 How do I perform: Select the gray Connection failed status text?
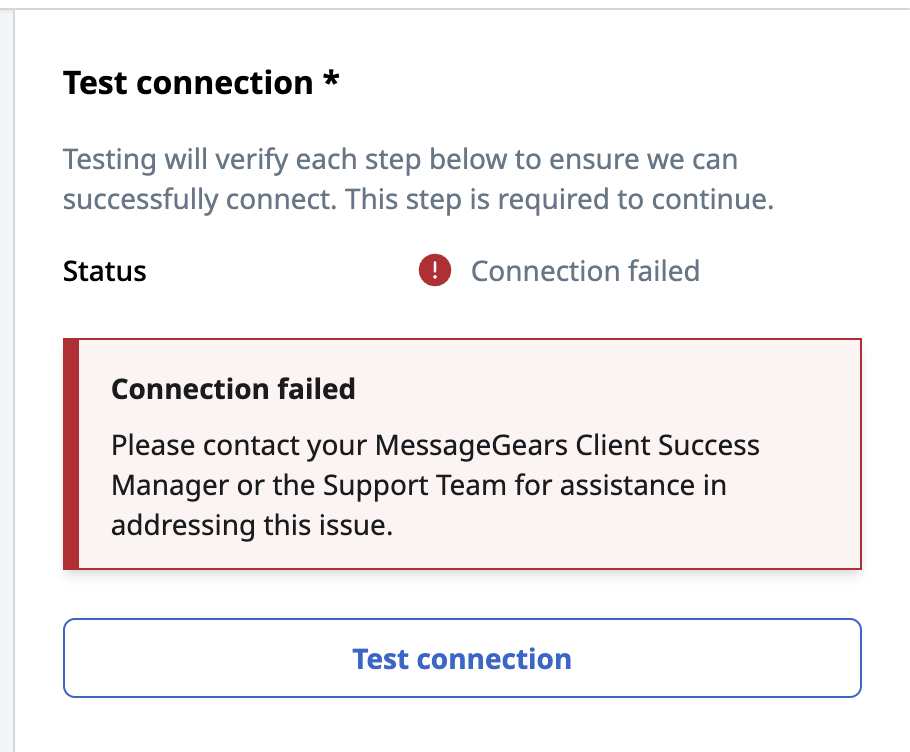tap(585, 271)
